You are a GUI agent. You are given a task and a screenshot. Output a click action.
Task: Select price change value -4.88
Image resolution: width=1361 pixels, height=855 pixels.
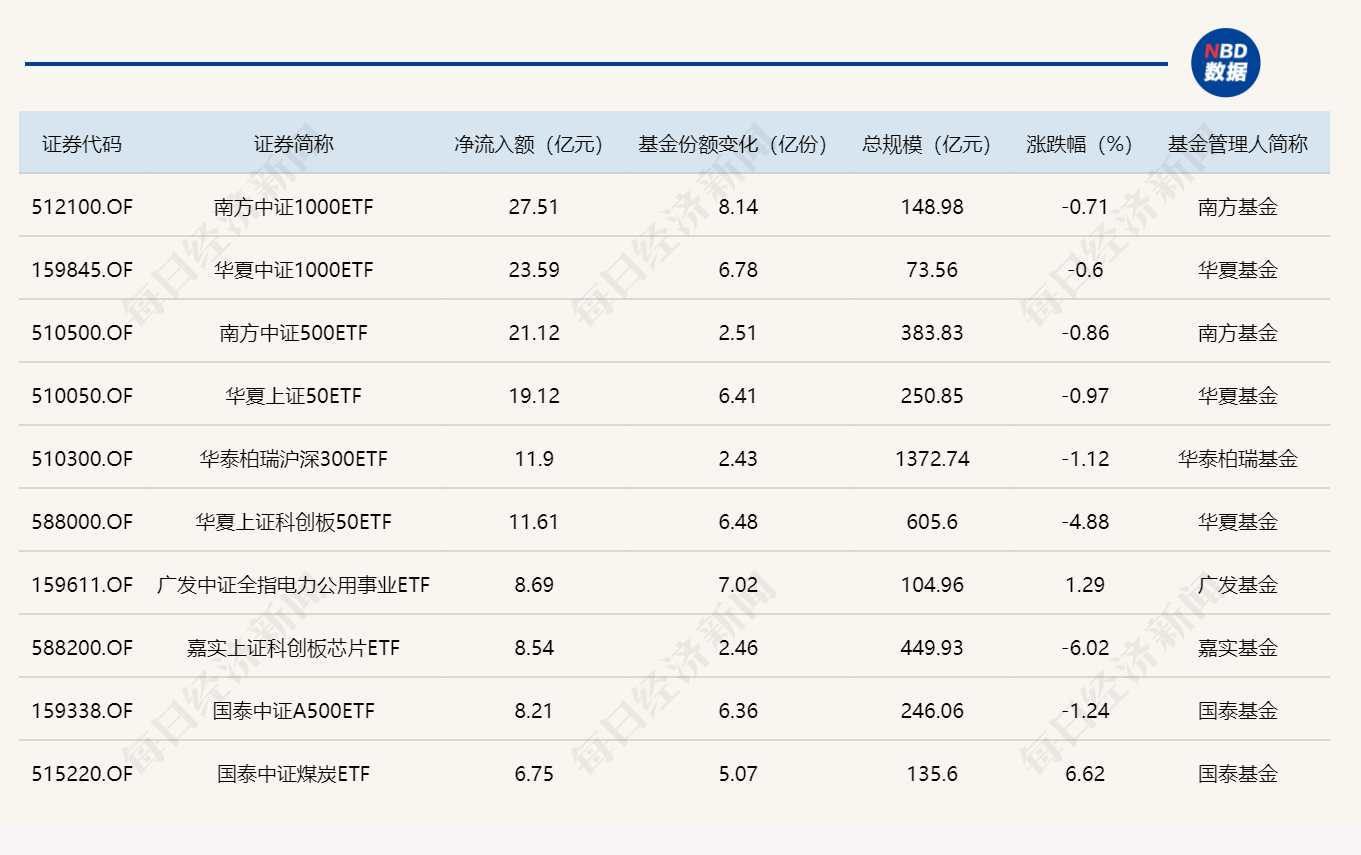point(1085,522)
